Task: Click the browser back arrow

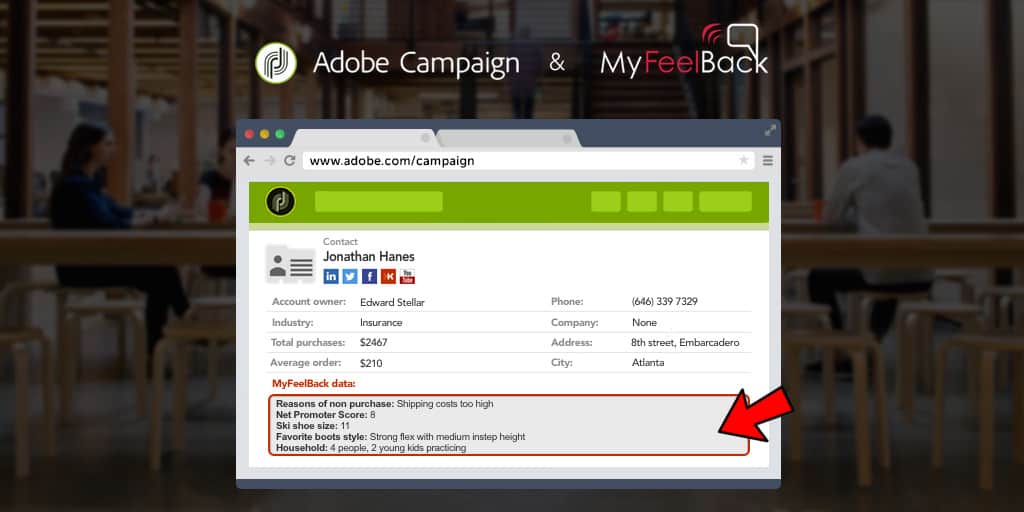Action: pyautogui.click(x=249, y=161)
